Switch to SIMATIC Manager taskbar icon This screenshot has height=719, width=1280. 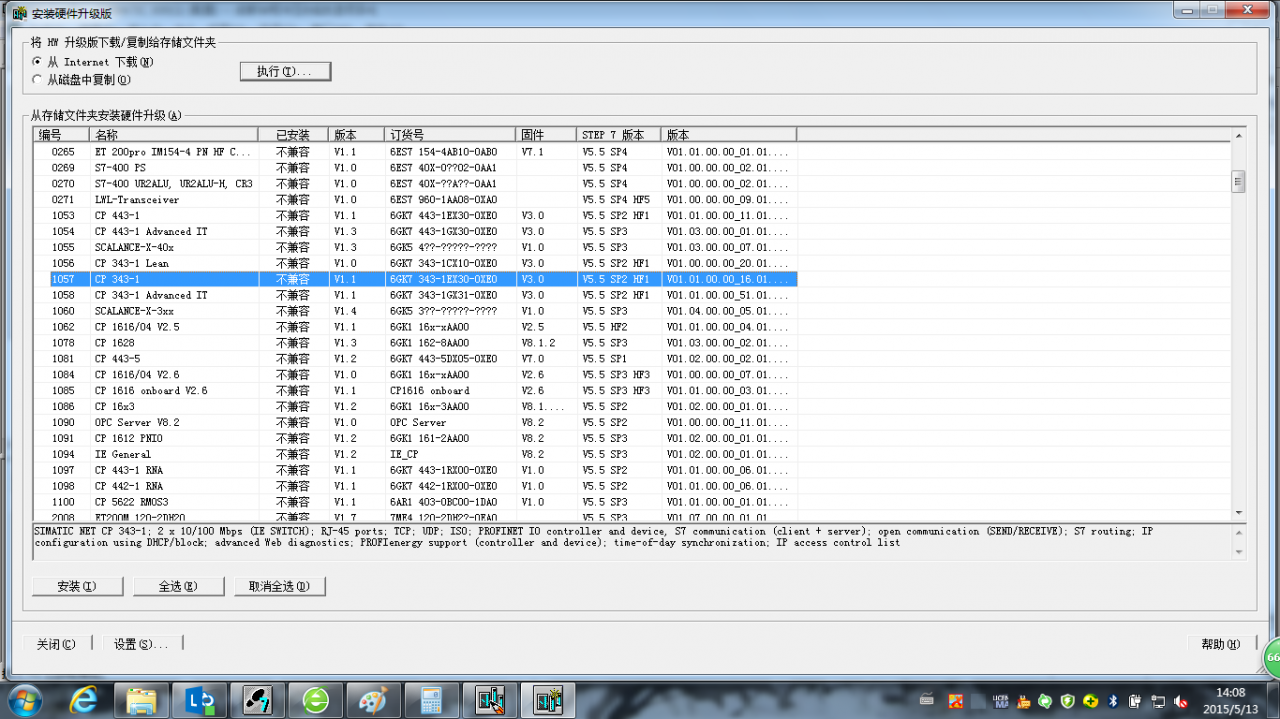(490, 700)
